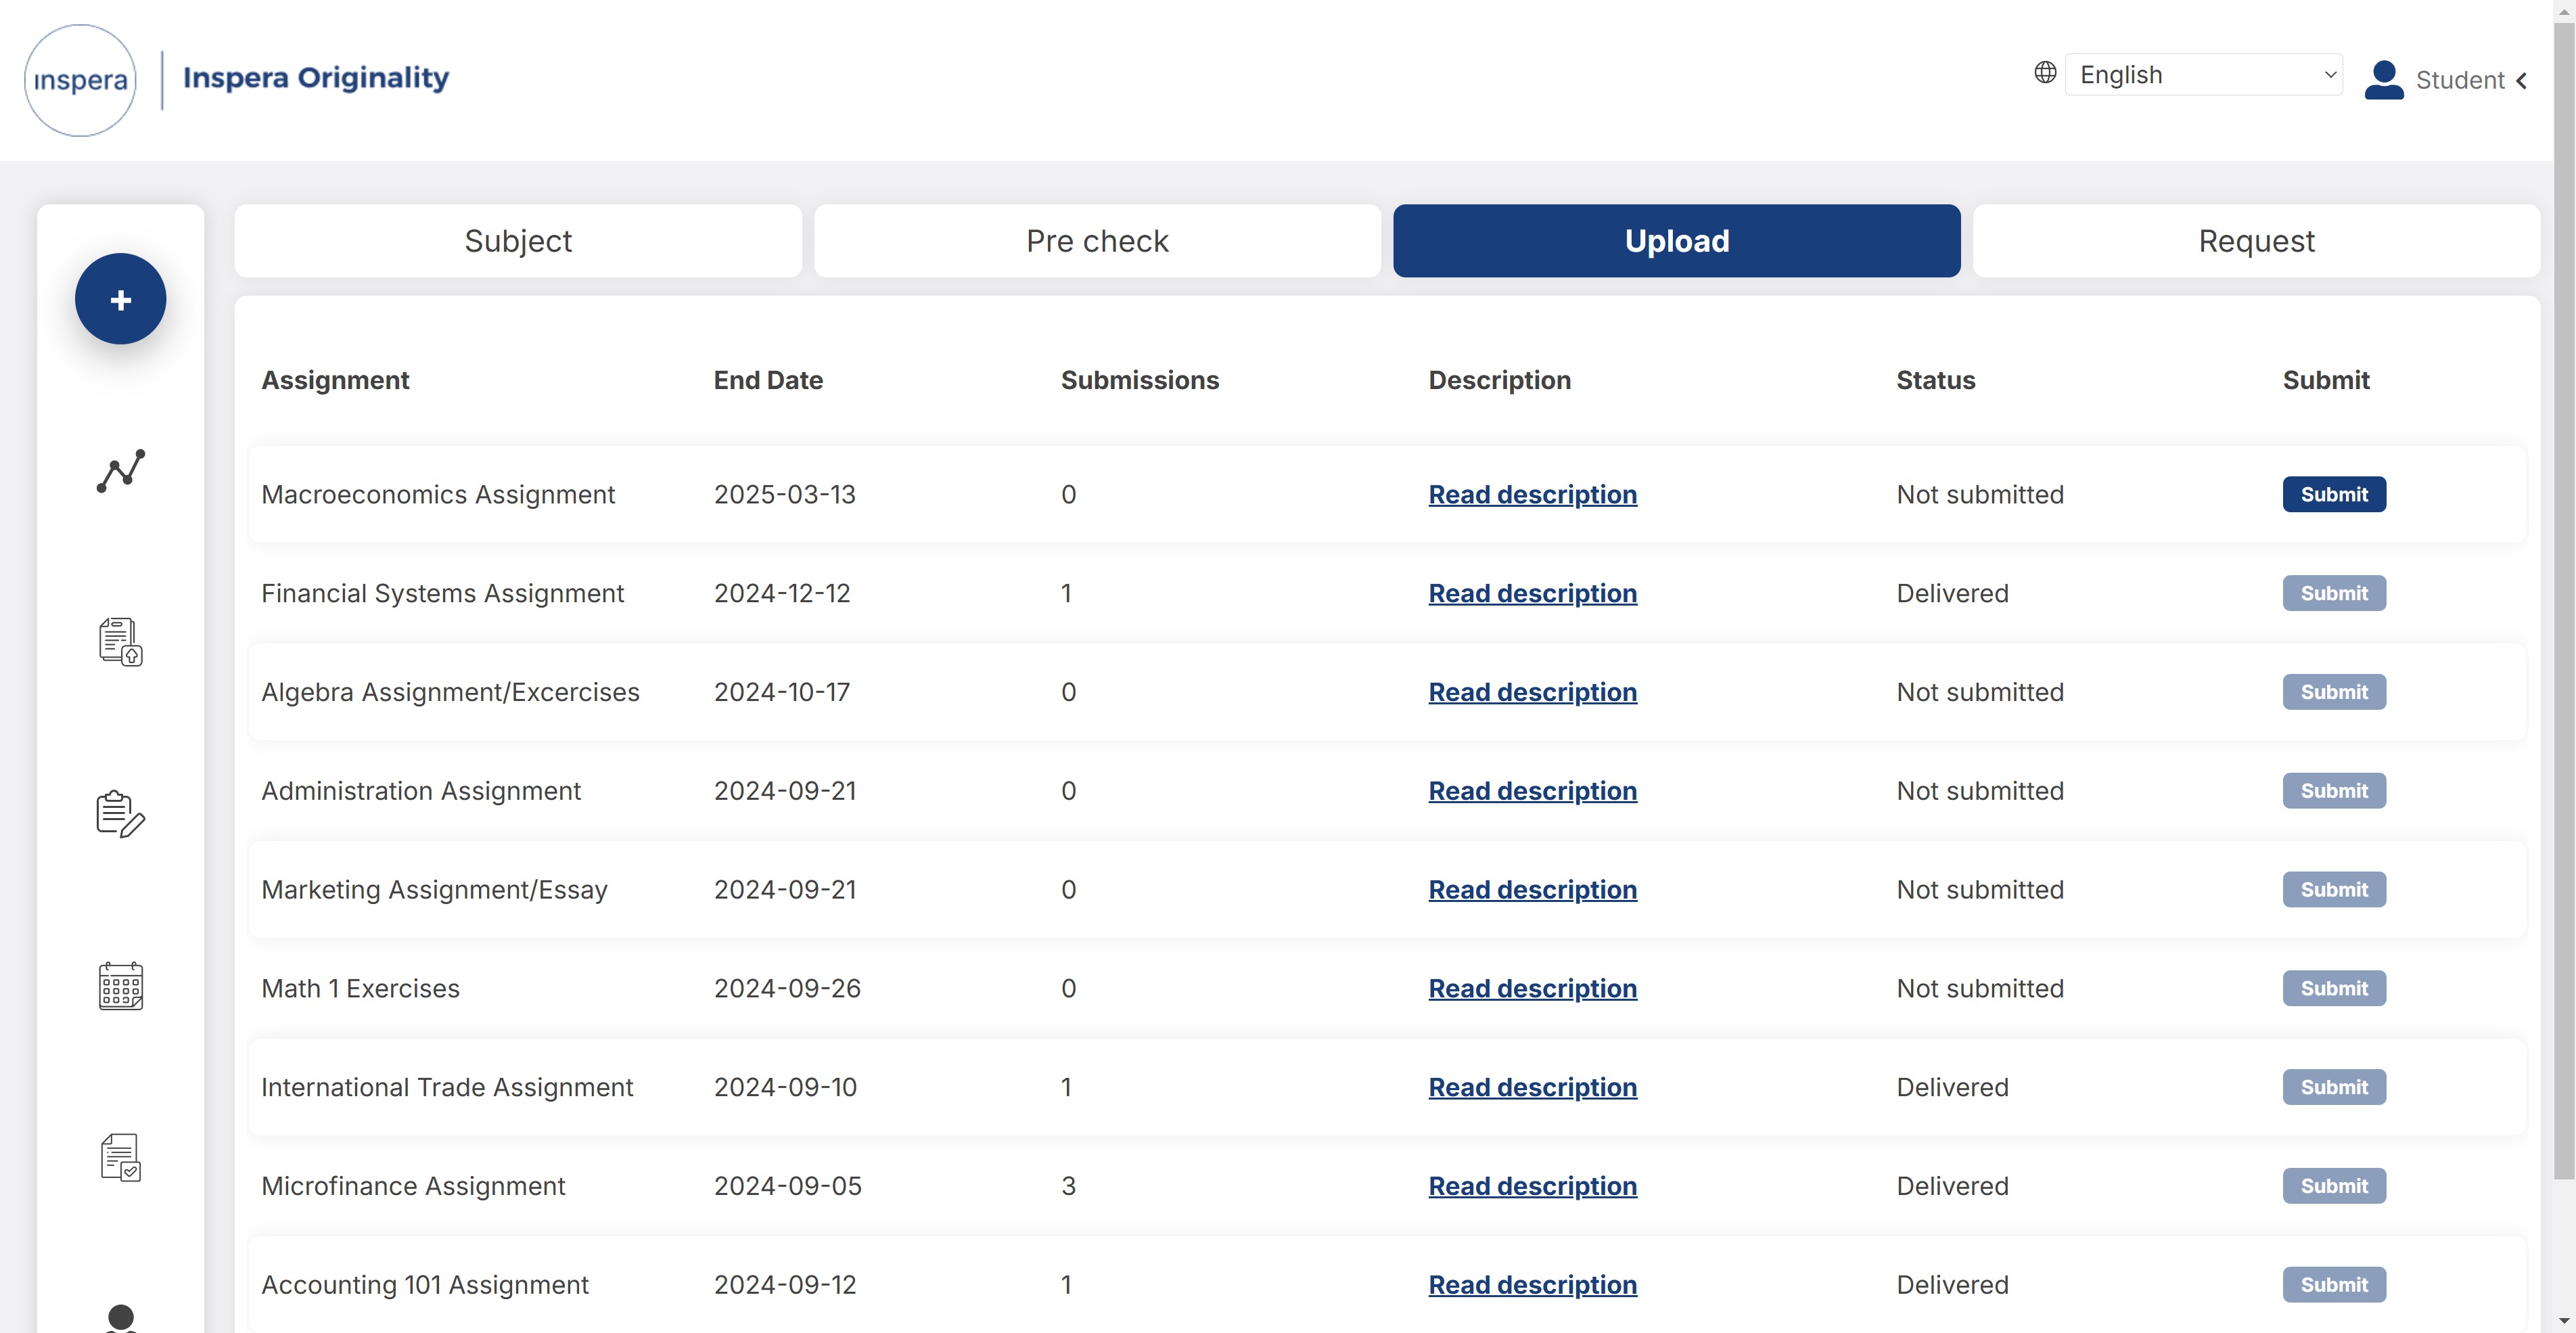Switch to the Subject tab
2576x1333 pixels.
[x=518, y=241]
